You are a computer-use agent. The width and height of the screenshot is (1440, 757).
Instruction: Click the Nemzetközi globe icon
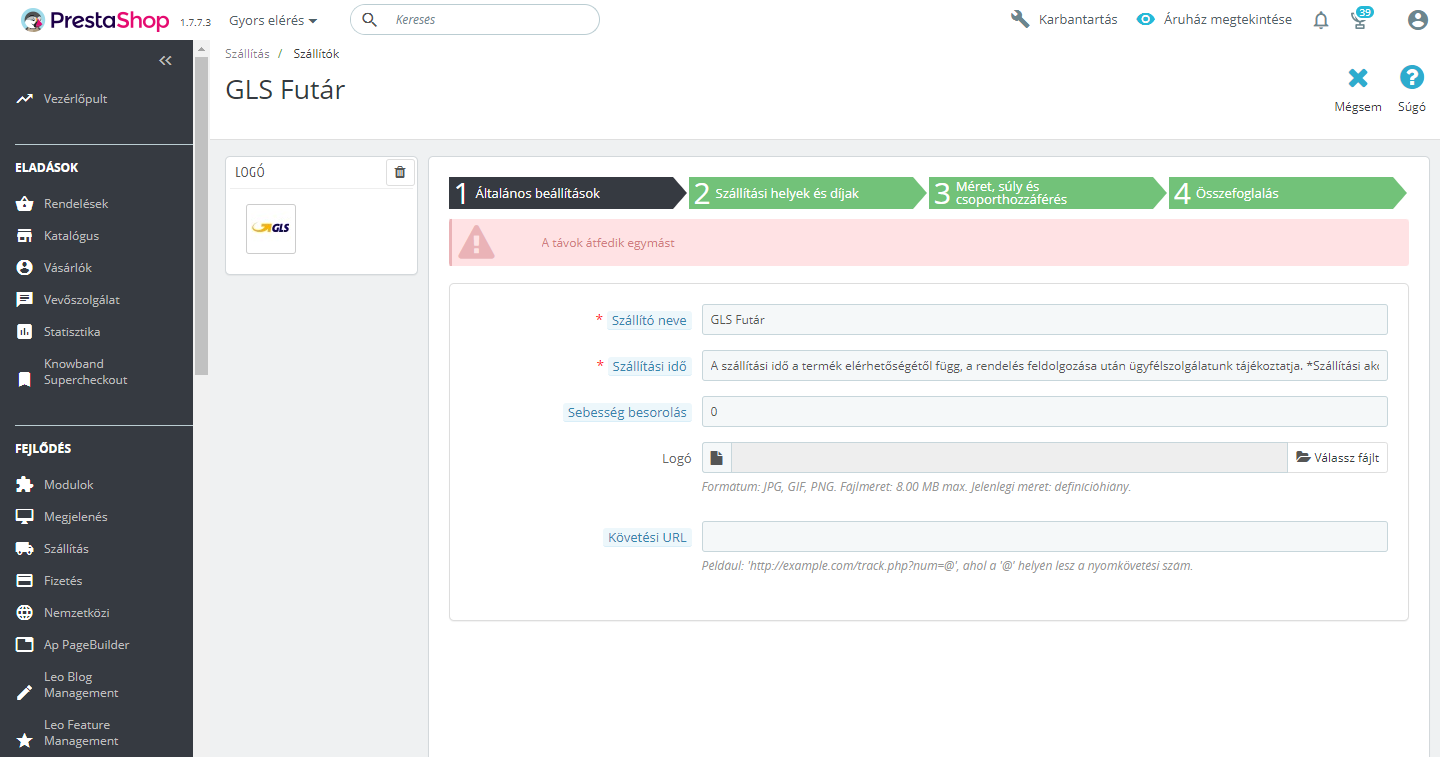(24, 613)
